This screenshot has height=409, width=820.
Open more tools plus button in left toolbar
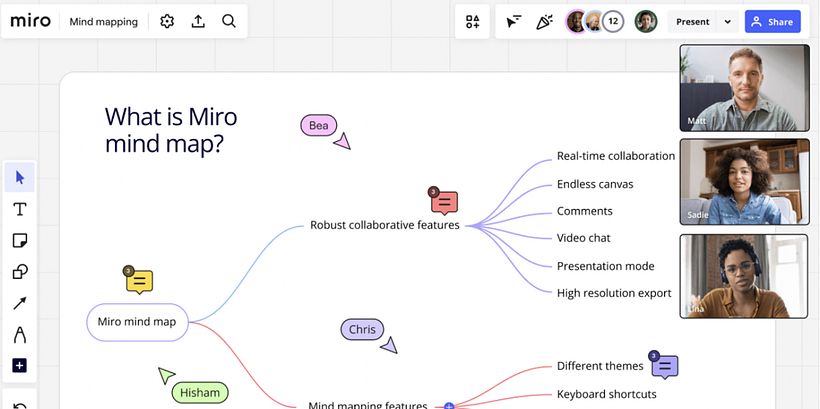point(19,366)
